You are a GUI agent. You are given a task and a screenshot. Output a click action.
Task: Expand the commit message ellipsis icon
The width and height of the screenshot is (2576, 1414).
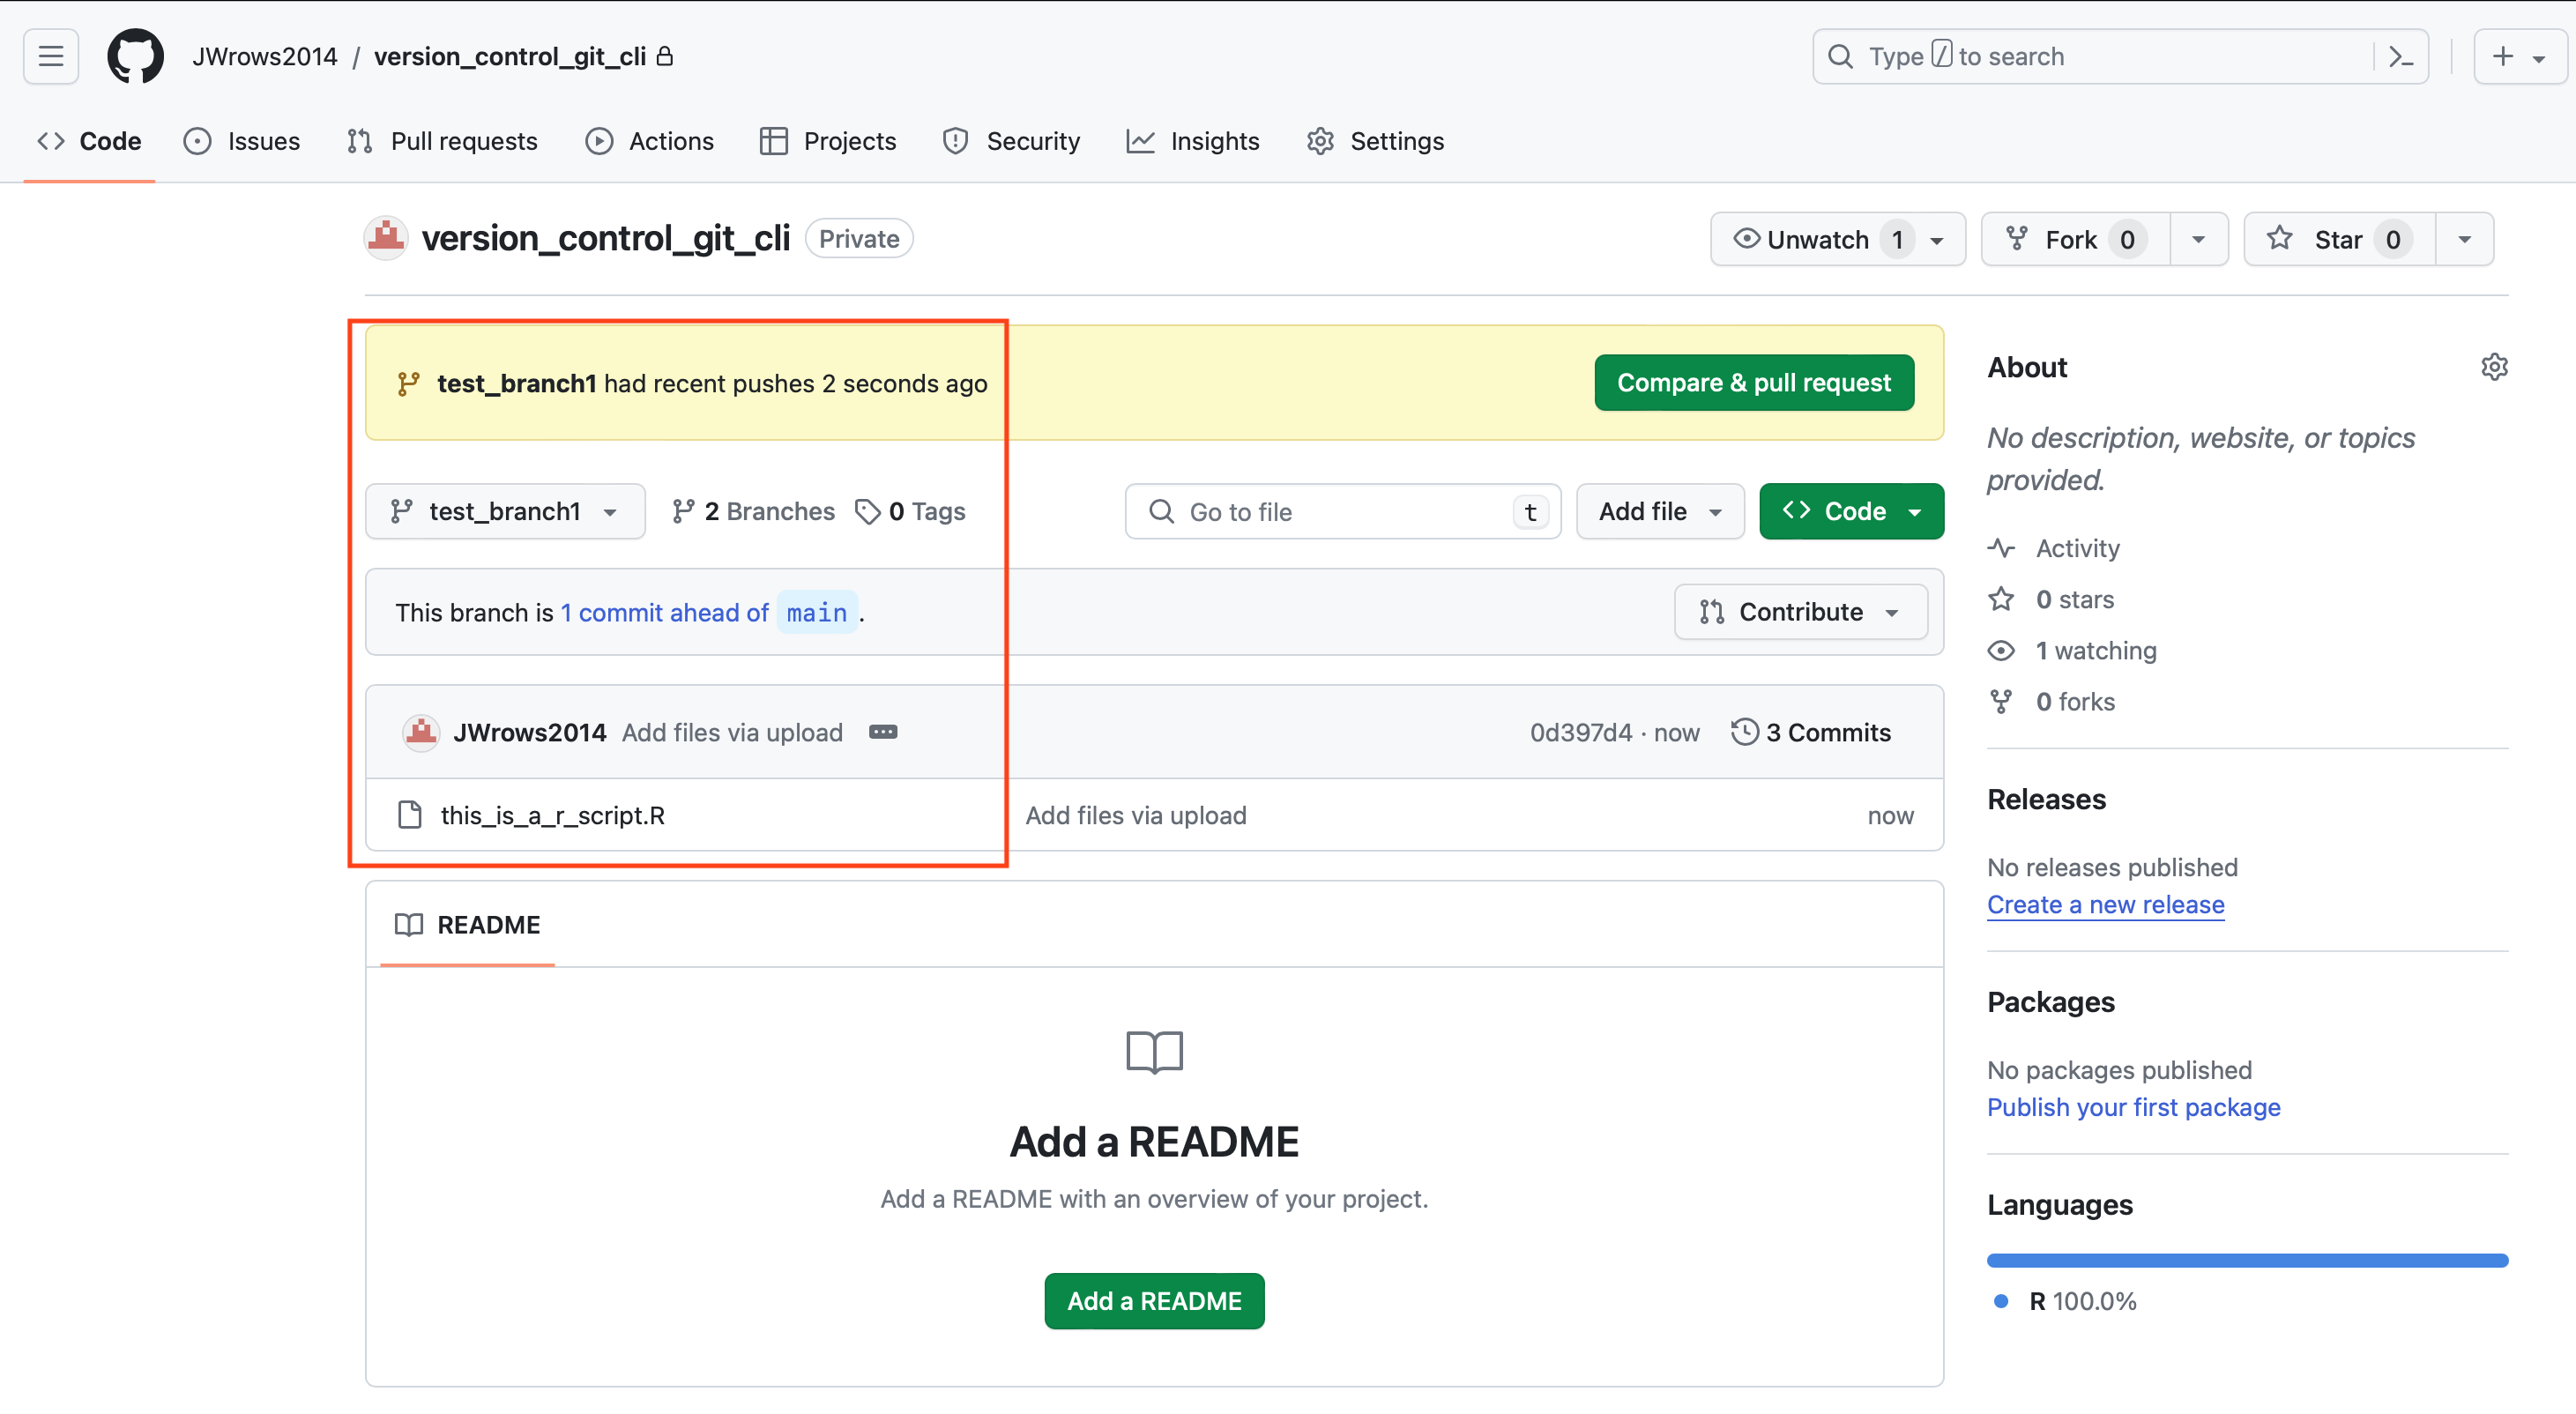click(882, 732)
